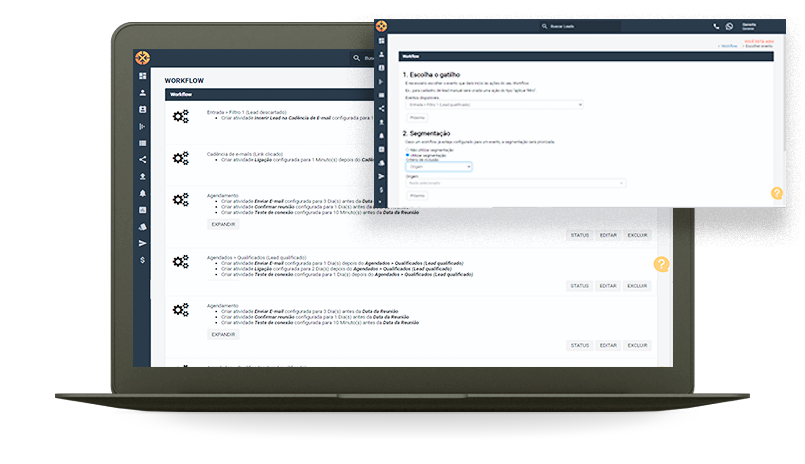
Task: Click EDITAR for Agendados > Qualificados workflow
Action: tap(608, 285)
